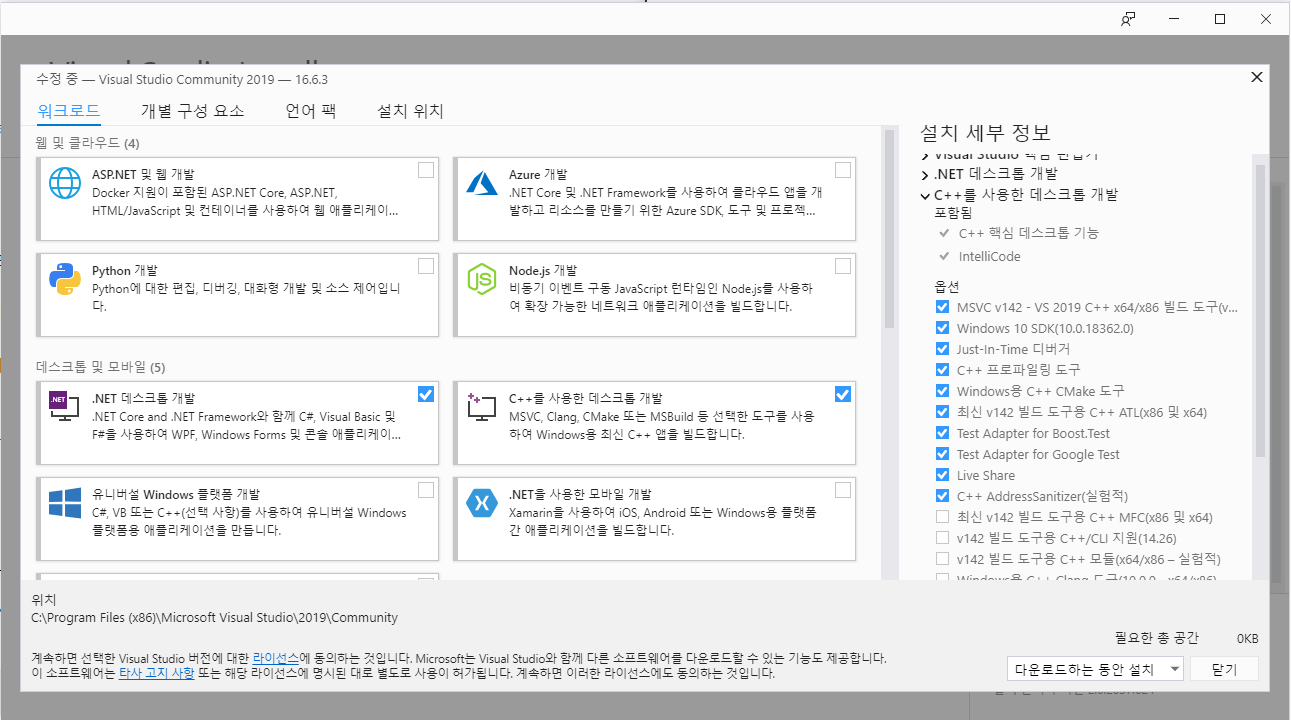Uncheck C++를 사용한 데스크톱 개발 workload
The height and width of the screenshot is (720, 1291).
[843, 394]
